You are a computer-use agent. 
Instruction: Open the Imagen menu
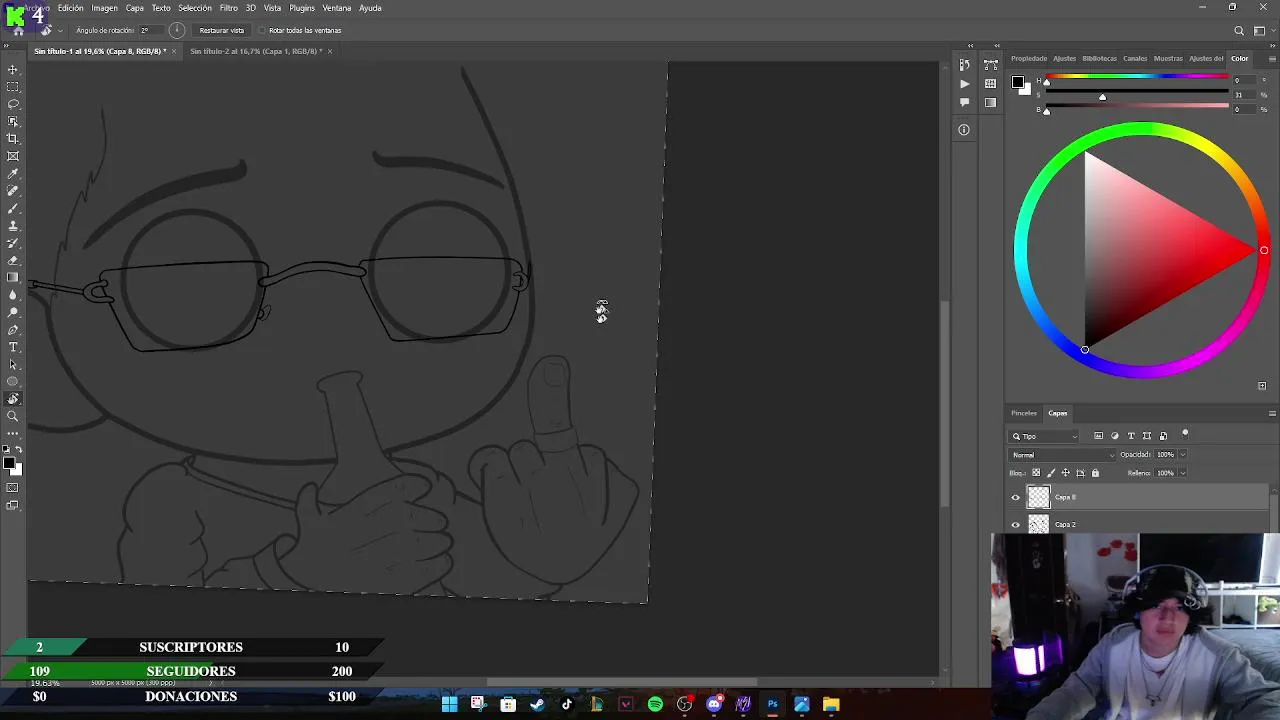point(105,8)
